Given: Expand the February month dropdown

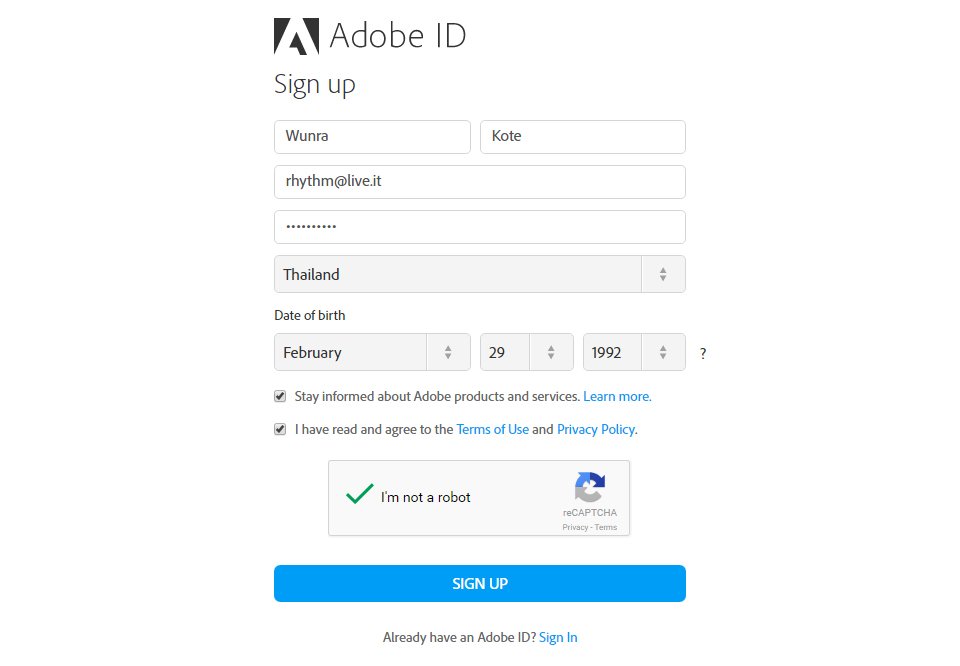Looking at the screenshot, I should pos(371,352).
